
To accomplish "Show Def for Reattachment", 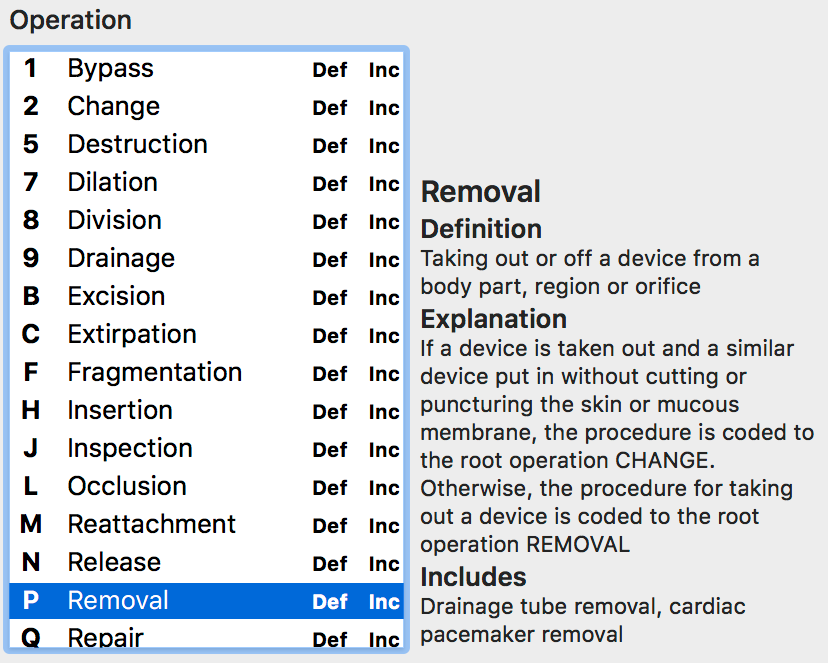I will (x=330, y=526).
